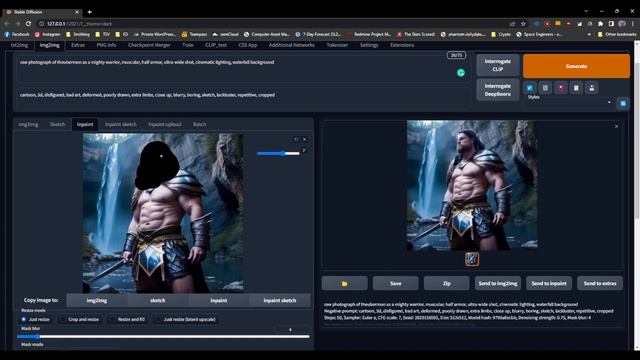Select the Resize and fill option
640x360 pixels.
click(x=128, y=319)
